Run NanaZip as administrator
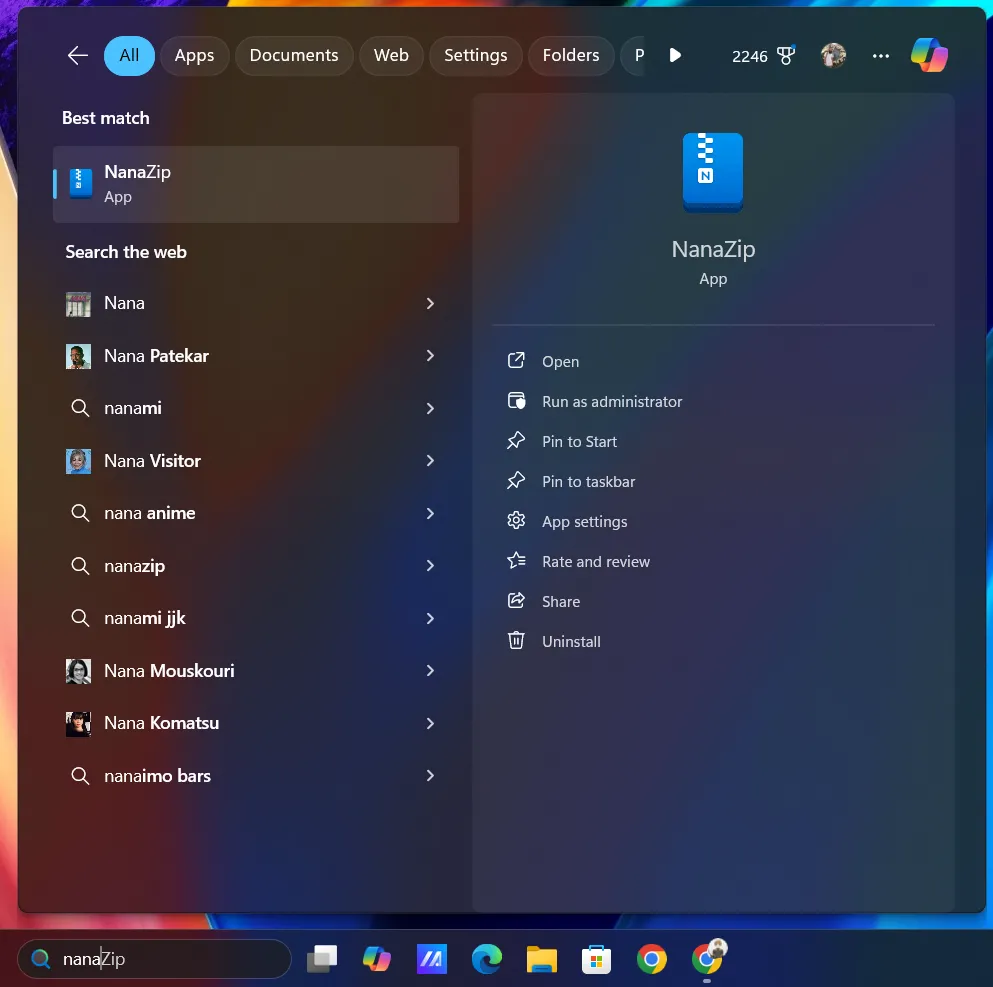Viewport: 993px width, 987px height. 611,401
